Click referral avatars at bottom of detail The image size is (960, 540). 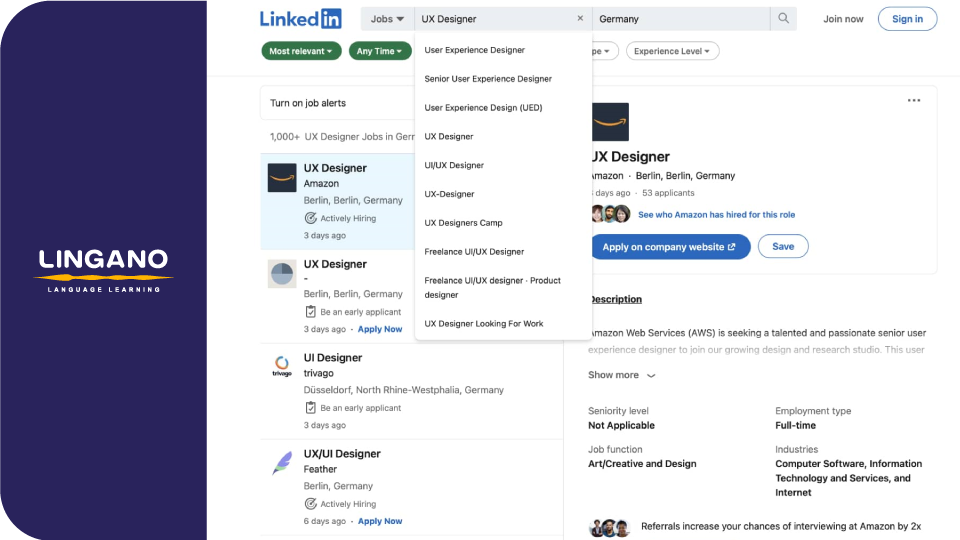click(609, 527)
